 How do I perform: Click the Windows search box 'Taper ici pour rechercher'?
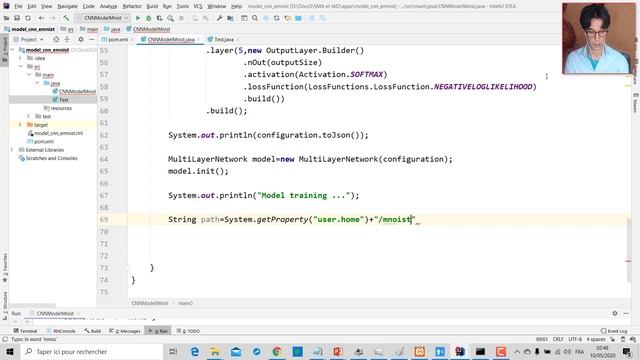(92, 351)
